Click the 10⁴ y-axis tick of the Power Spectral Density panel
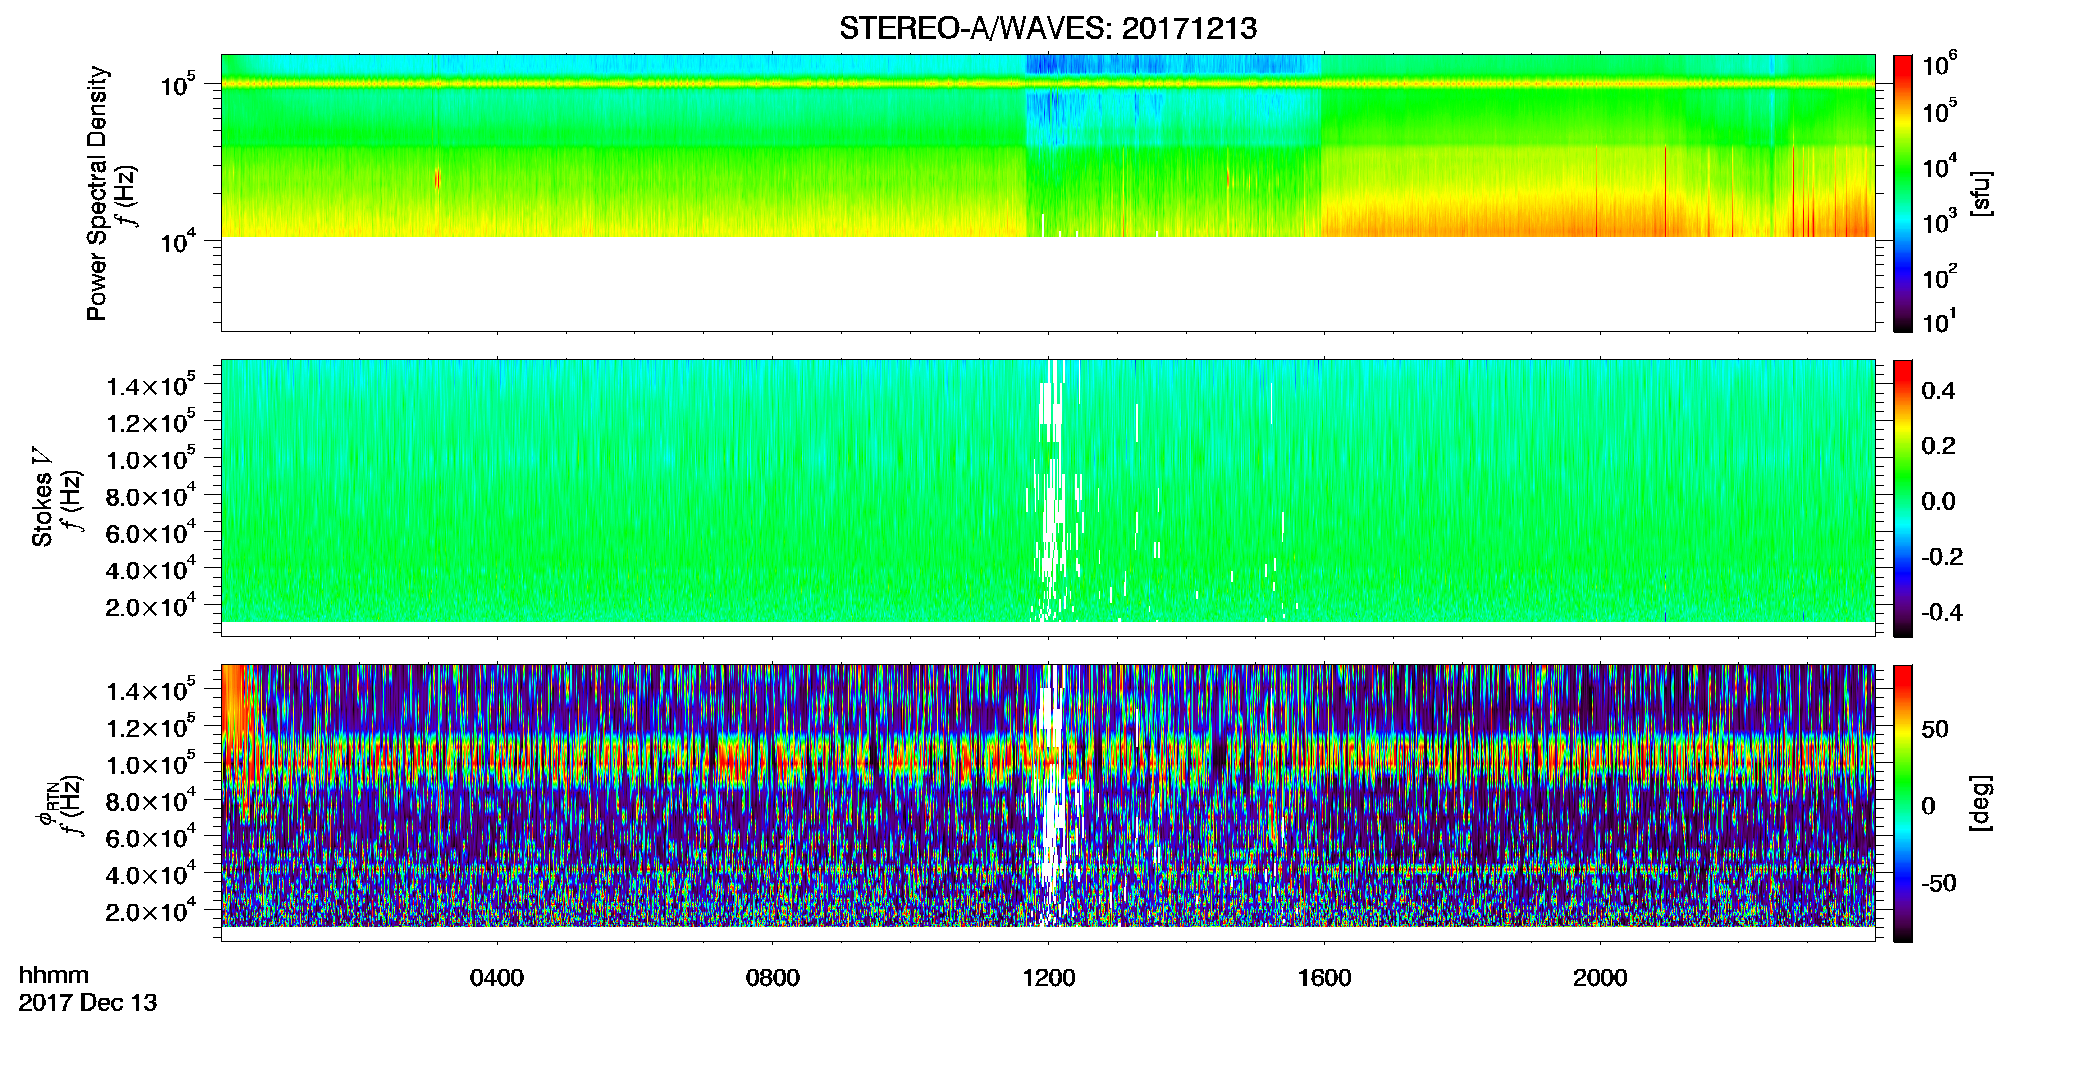The width and height of the screenshot is (2096, 1080). tap(178, 242)
